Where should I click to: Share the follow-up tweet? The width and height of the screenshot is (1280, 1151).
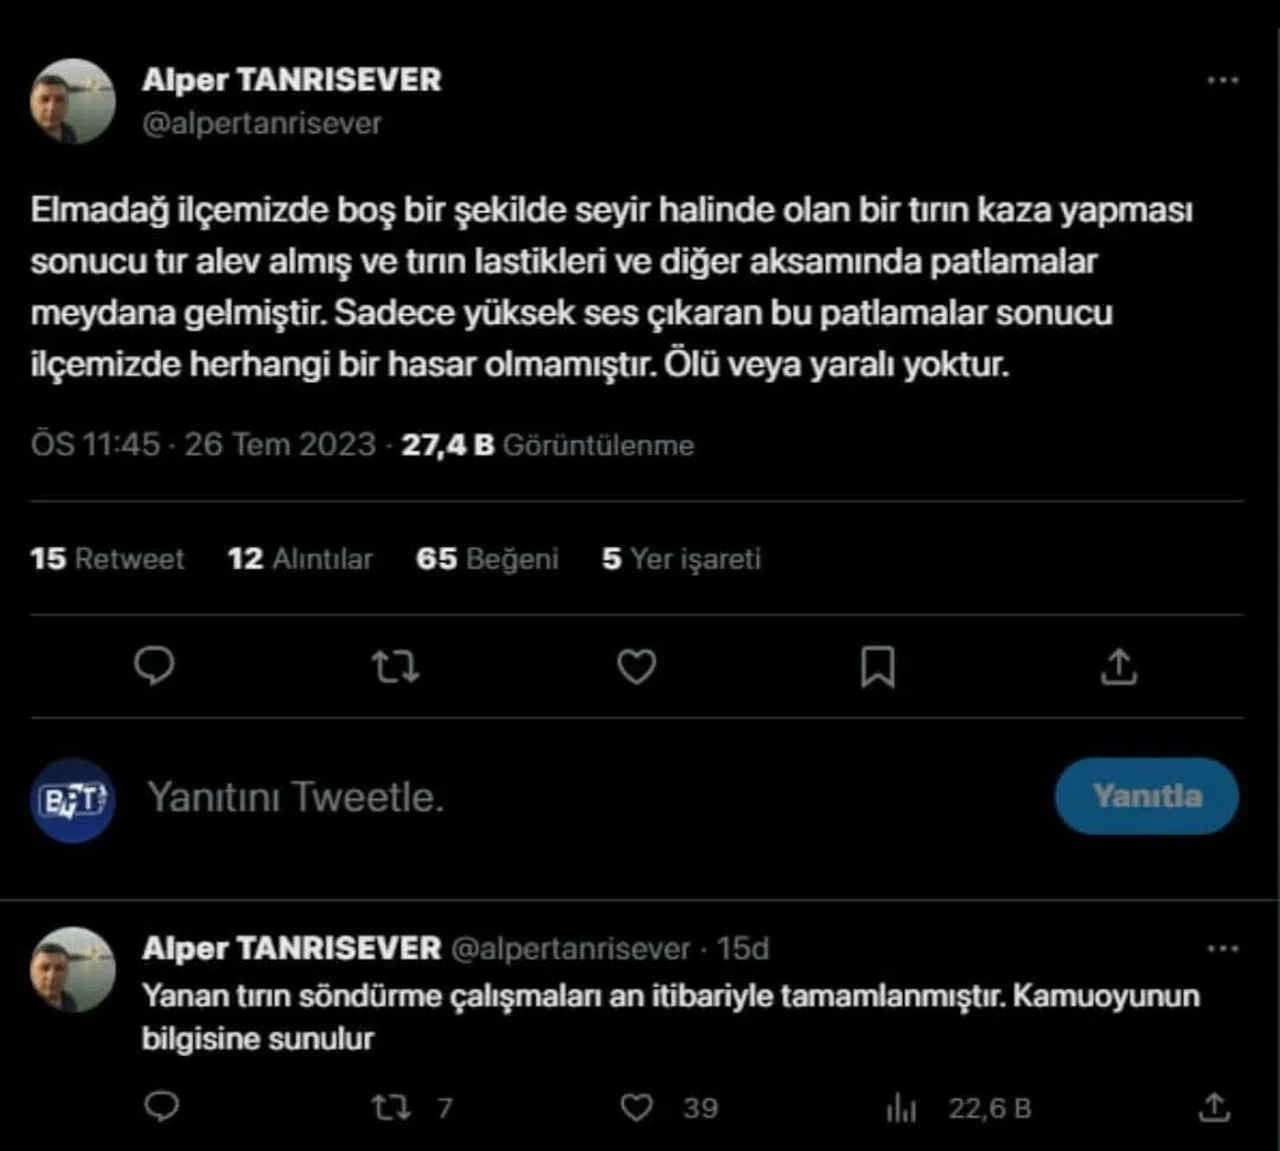[1213, 1106]
